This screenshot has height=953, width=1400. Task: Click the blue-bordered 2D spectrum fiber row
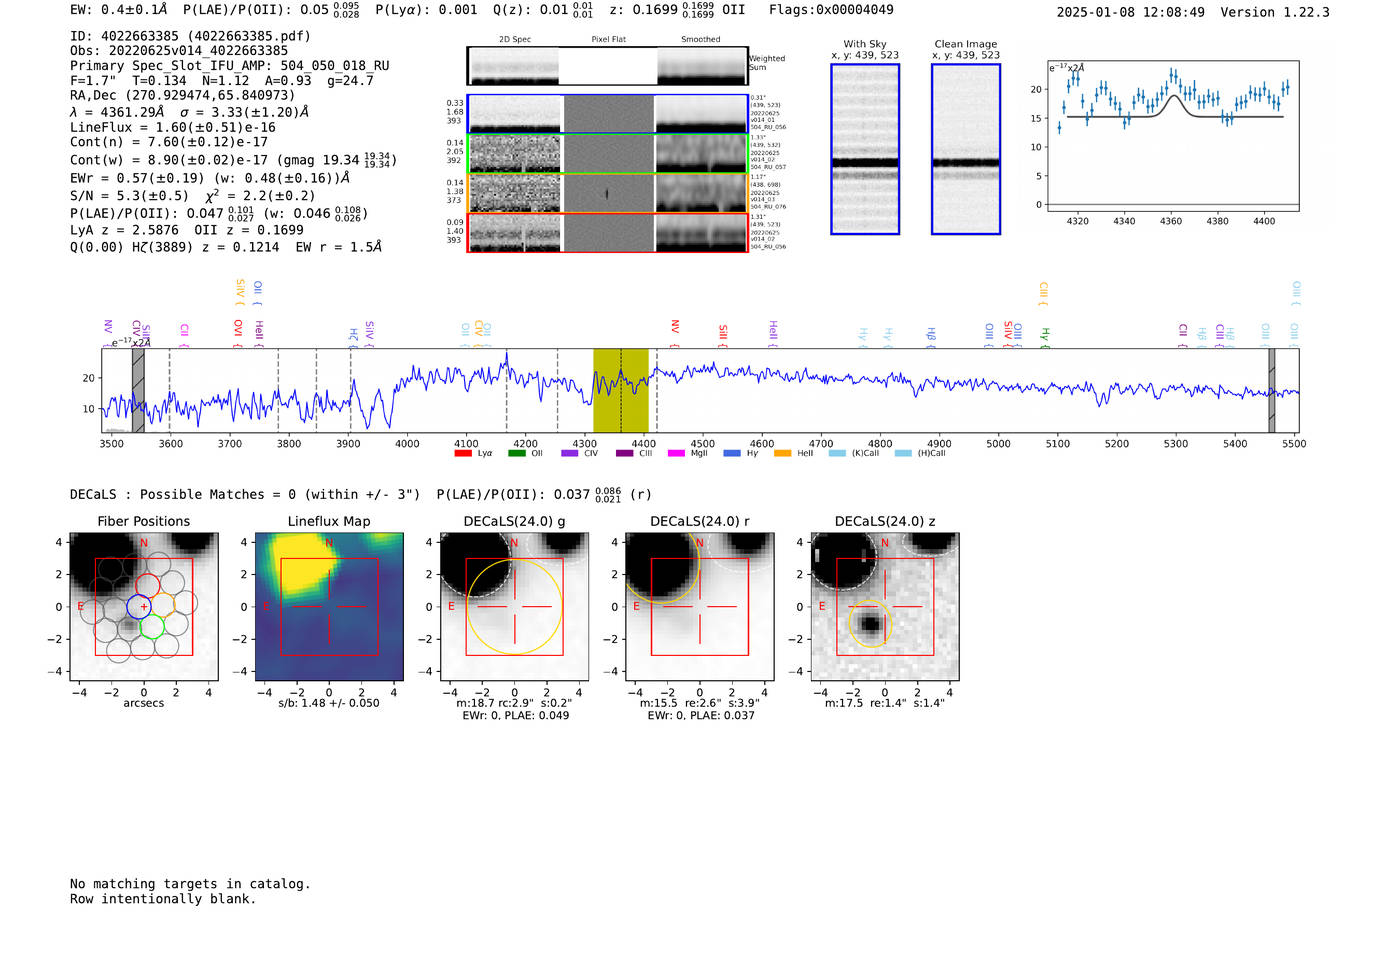click(607, 114)
